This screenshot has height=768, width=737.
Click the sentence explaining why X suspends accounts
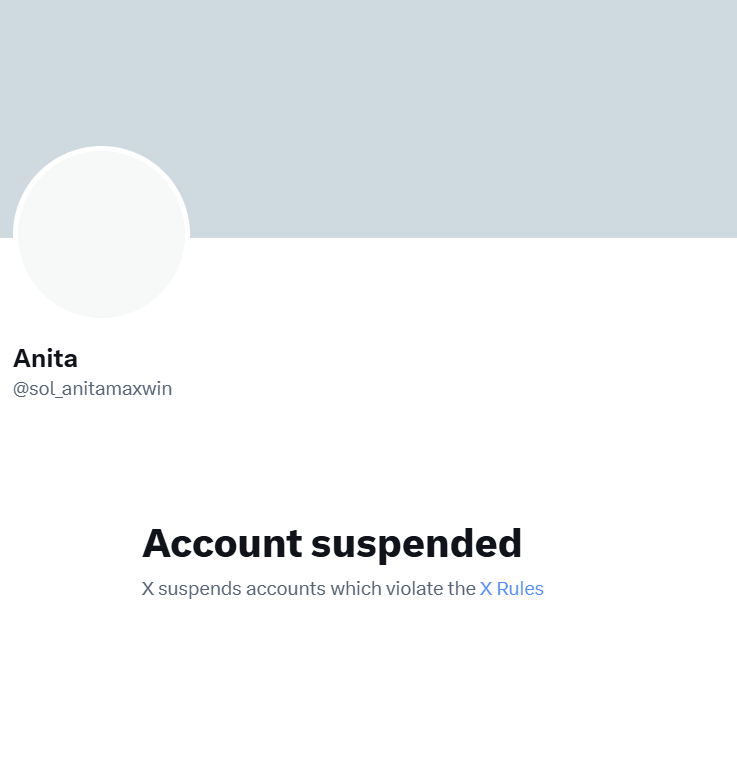point(308,589)
